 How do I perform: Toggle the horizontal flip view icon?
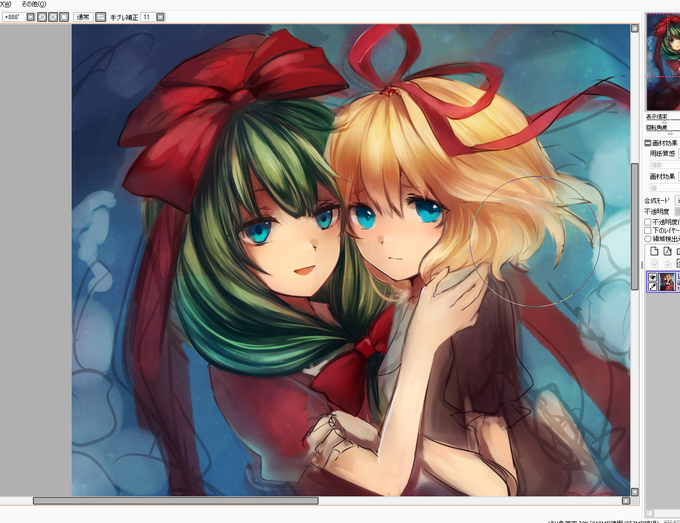coord(101,17)
